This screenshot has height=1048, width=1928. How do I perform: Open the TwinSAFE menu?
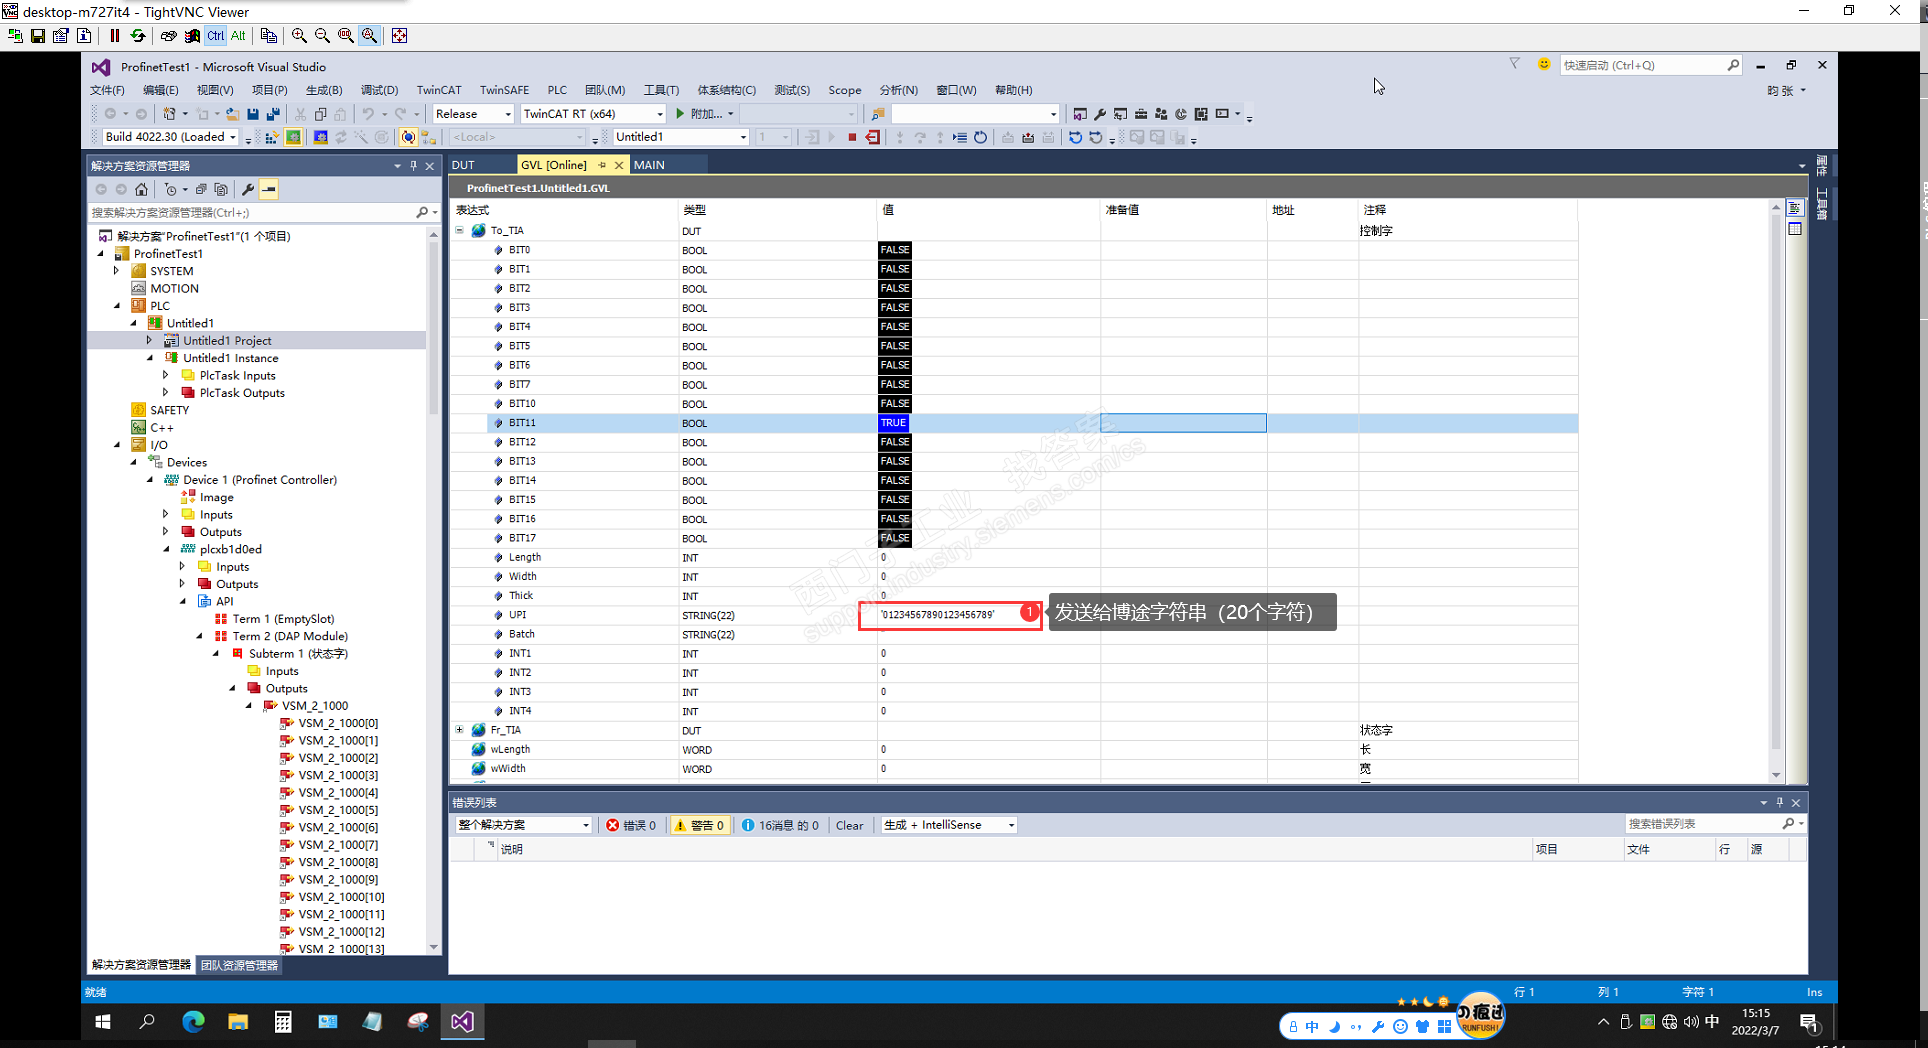[504, 90]
